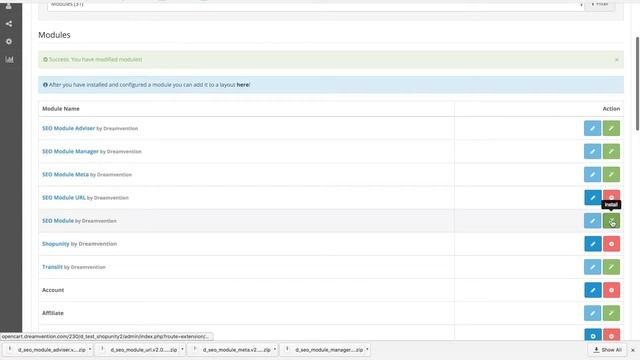
Task: Edit the SEO Module Manager module
Action: [x=592, y=151]
